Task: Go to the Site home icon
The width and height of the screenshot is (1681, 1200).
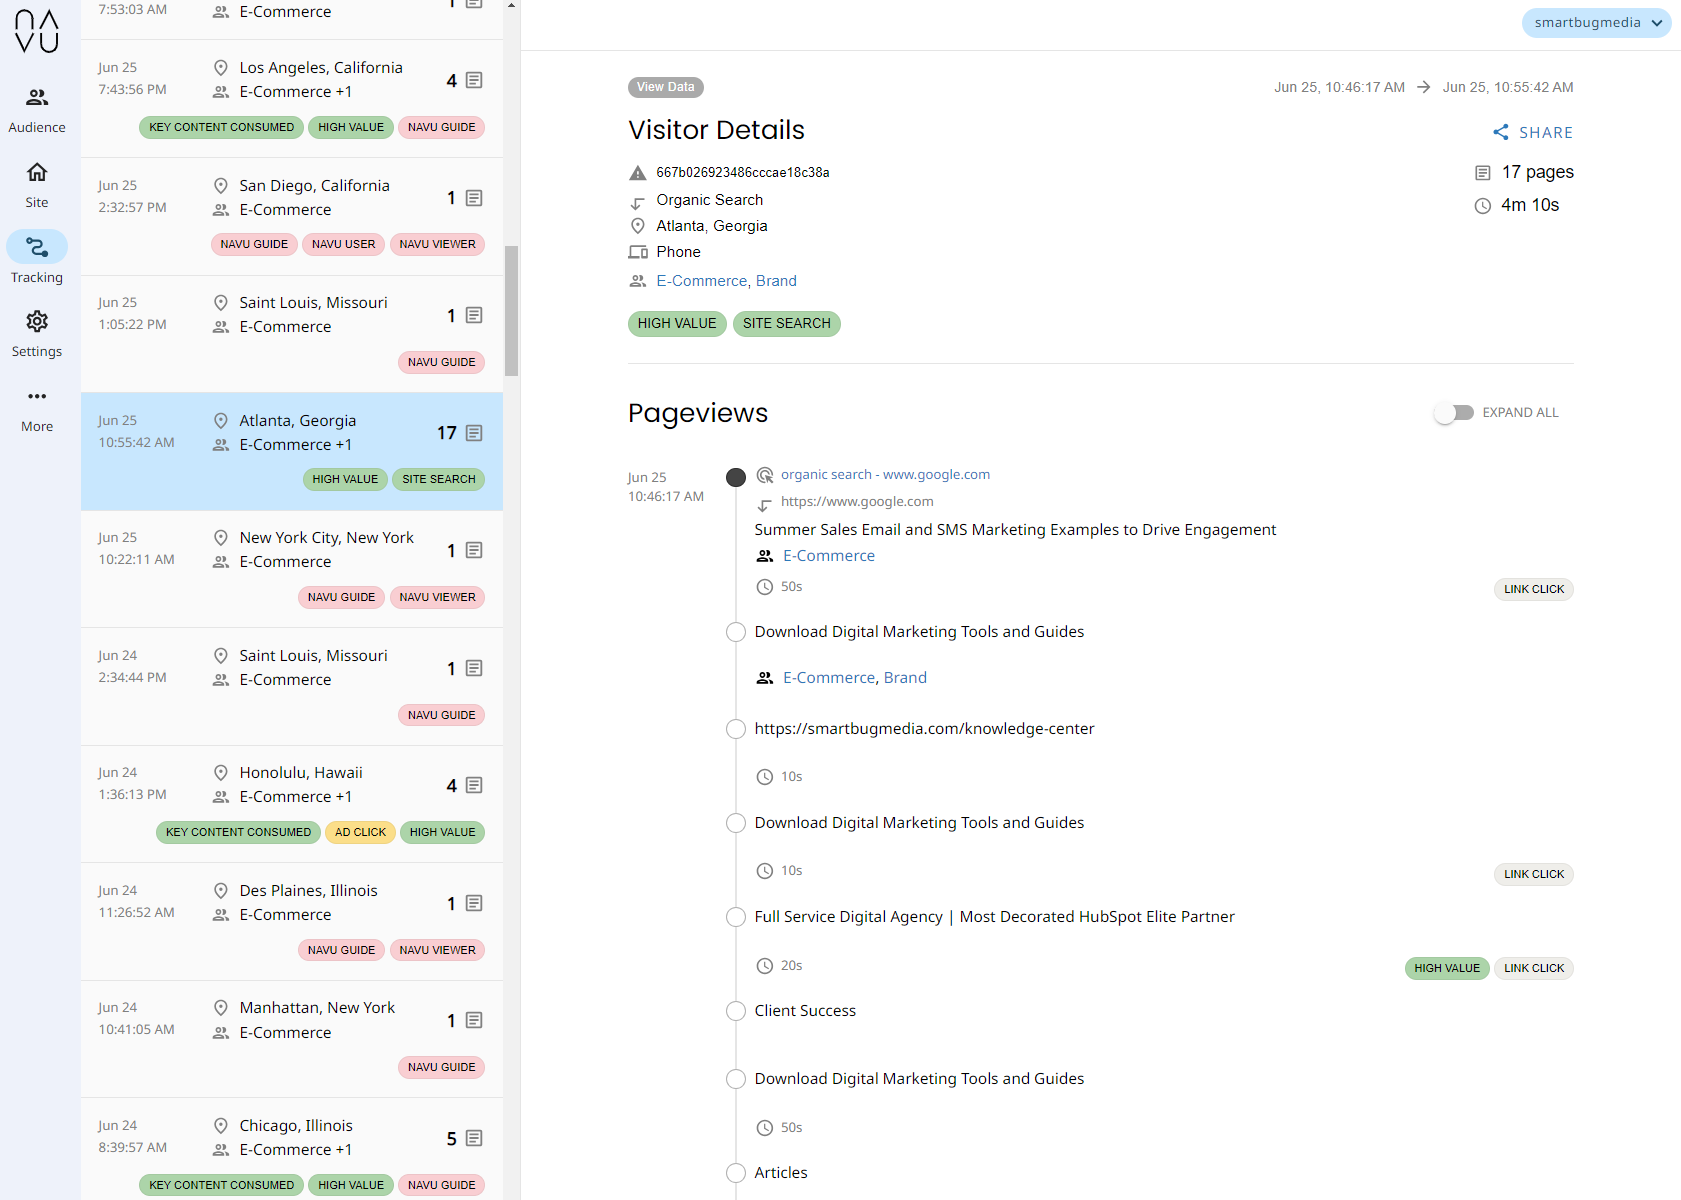Action: click(x=37, y=173)
